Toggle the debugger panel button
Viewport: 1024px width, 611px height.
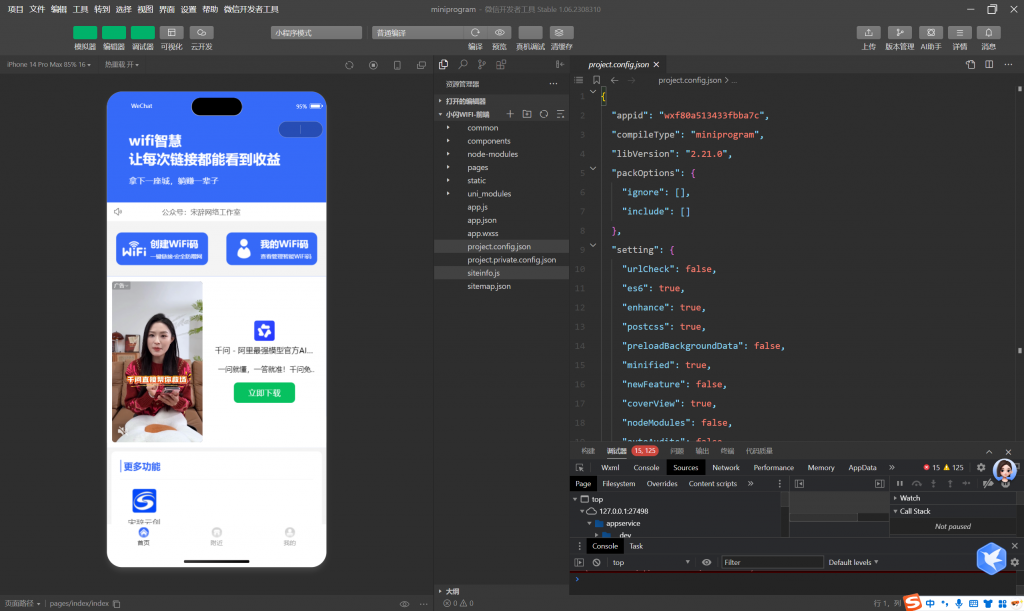pos(143,33)
